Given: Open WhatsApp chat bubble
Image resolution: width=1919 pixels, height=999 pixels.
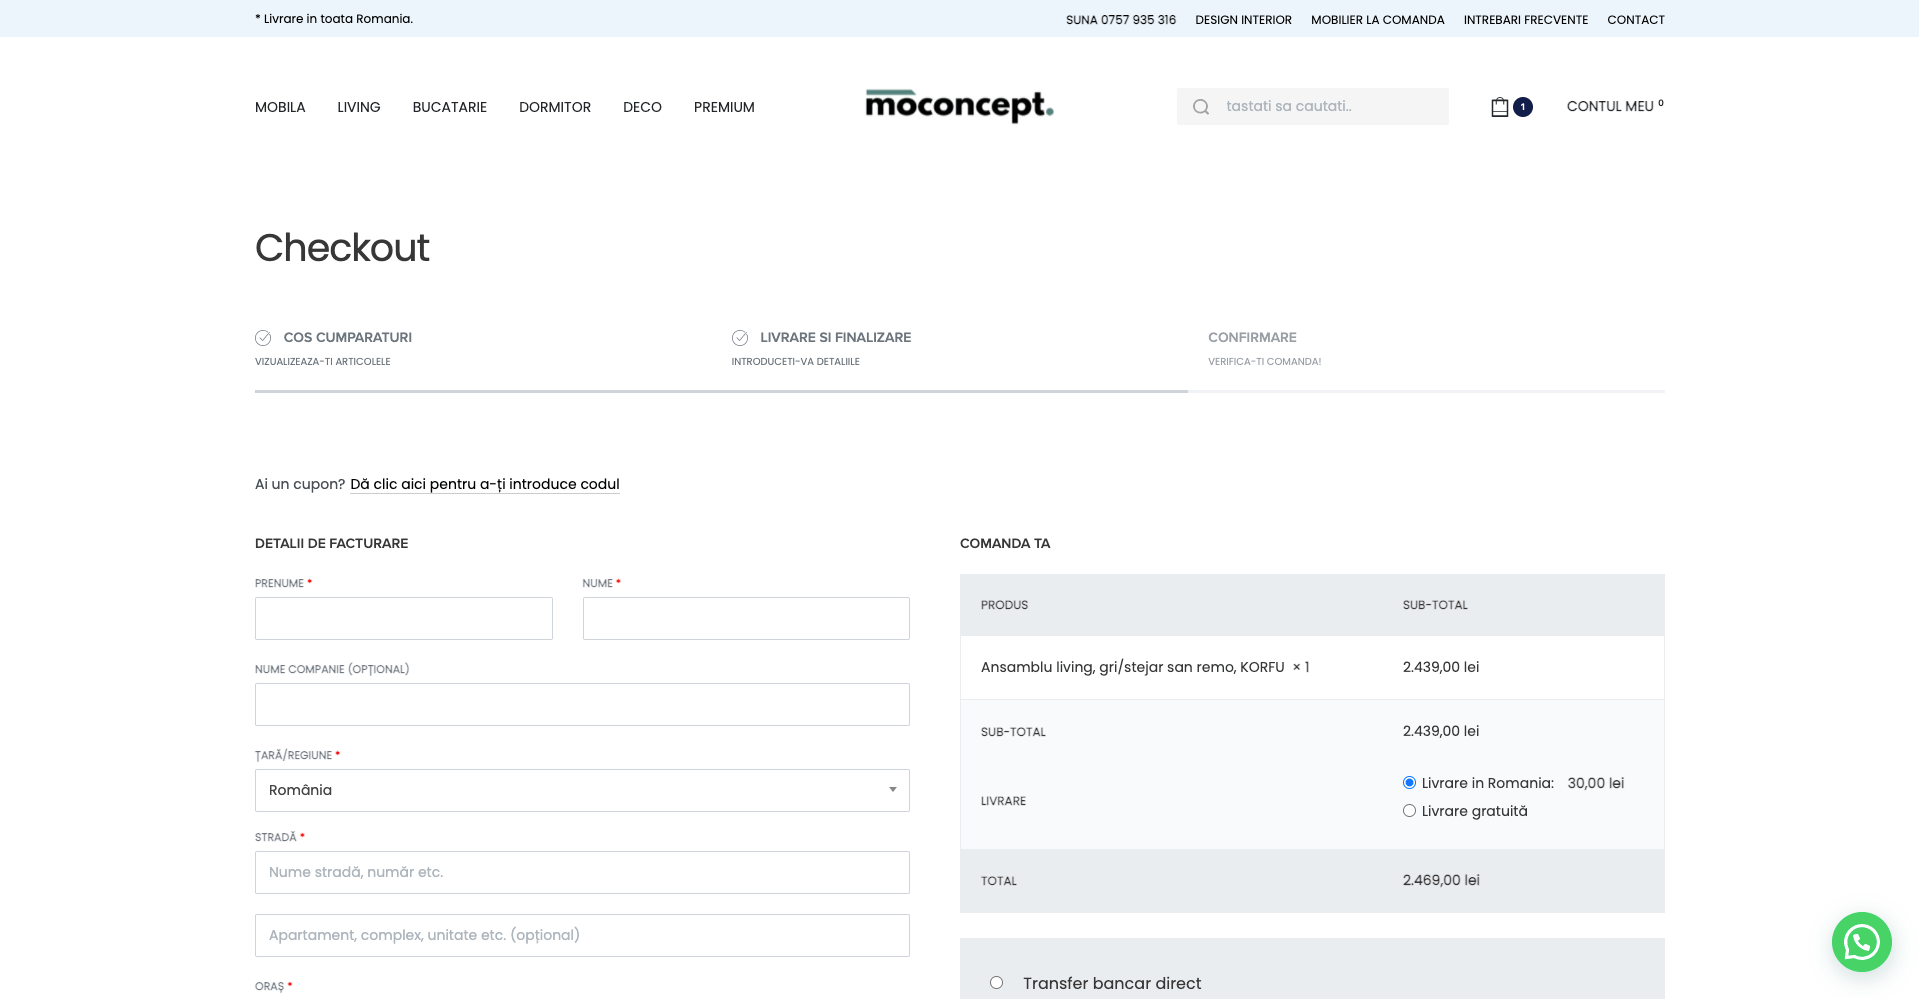Looking at the screenshot, I should coord(1861,941).
